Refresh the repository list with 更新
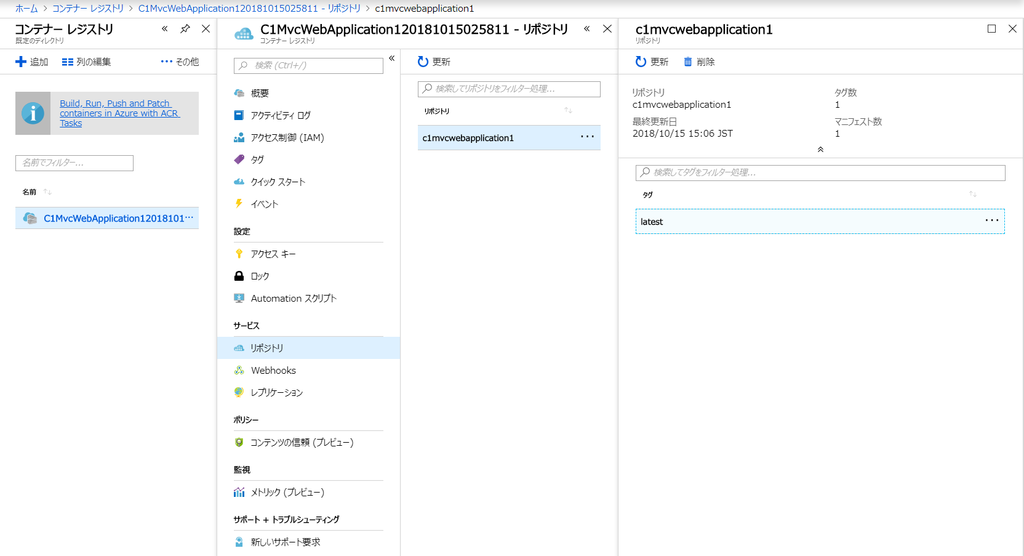1024x556 pixels. [434, 61]
